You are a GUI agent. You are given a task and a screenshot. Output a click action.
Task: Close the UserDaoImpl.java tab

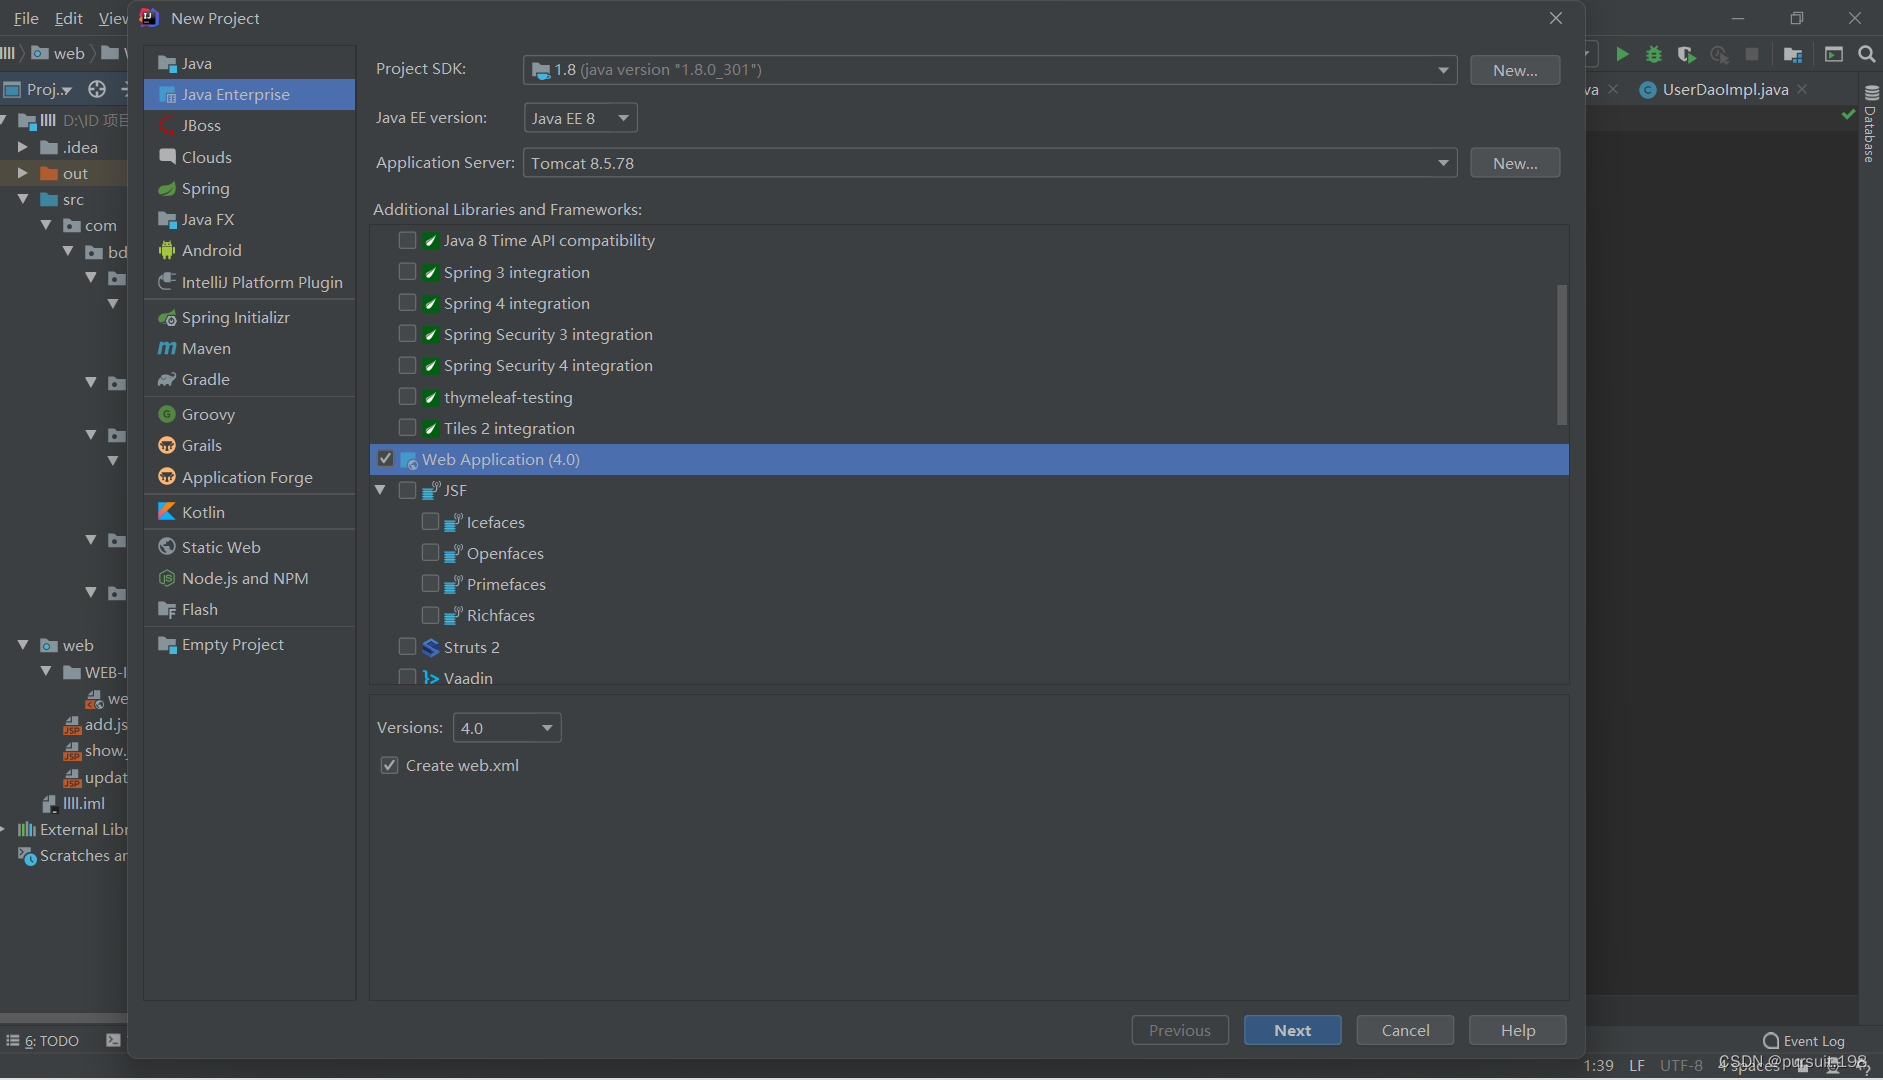pos(1802,89)
